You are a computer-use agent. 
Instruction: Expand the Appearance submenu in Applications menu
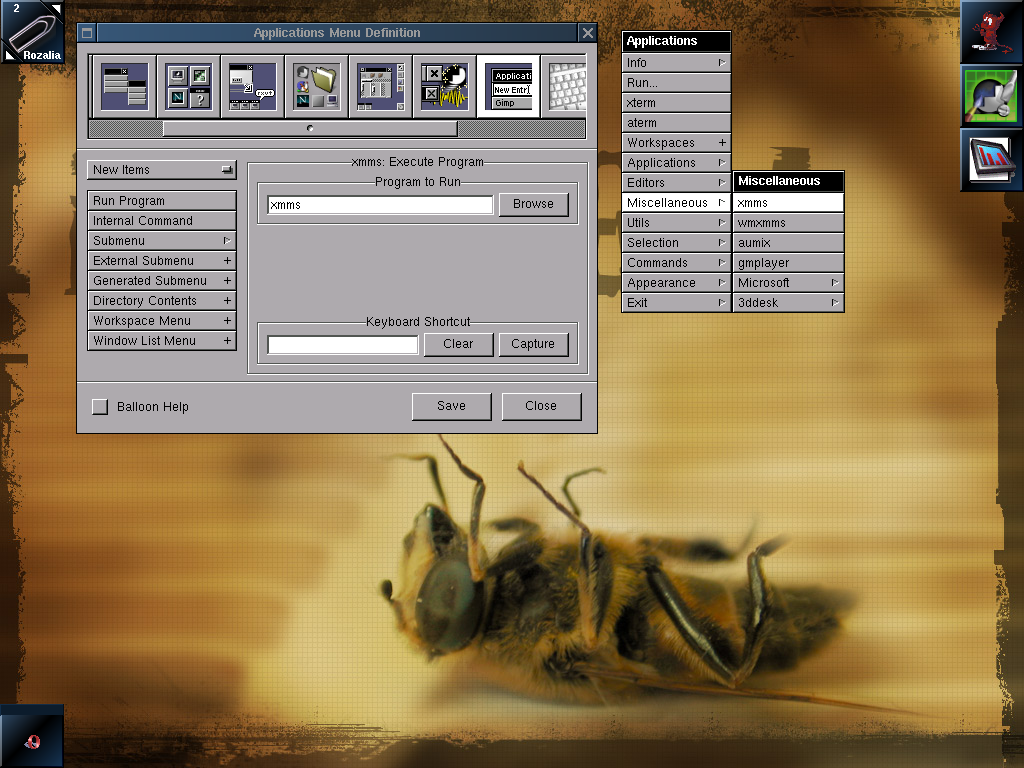pyautogui.click(x=675, y=283)
